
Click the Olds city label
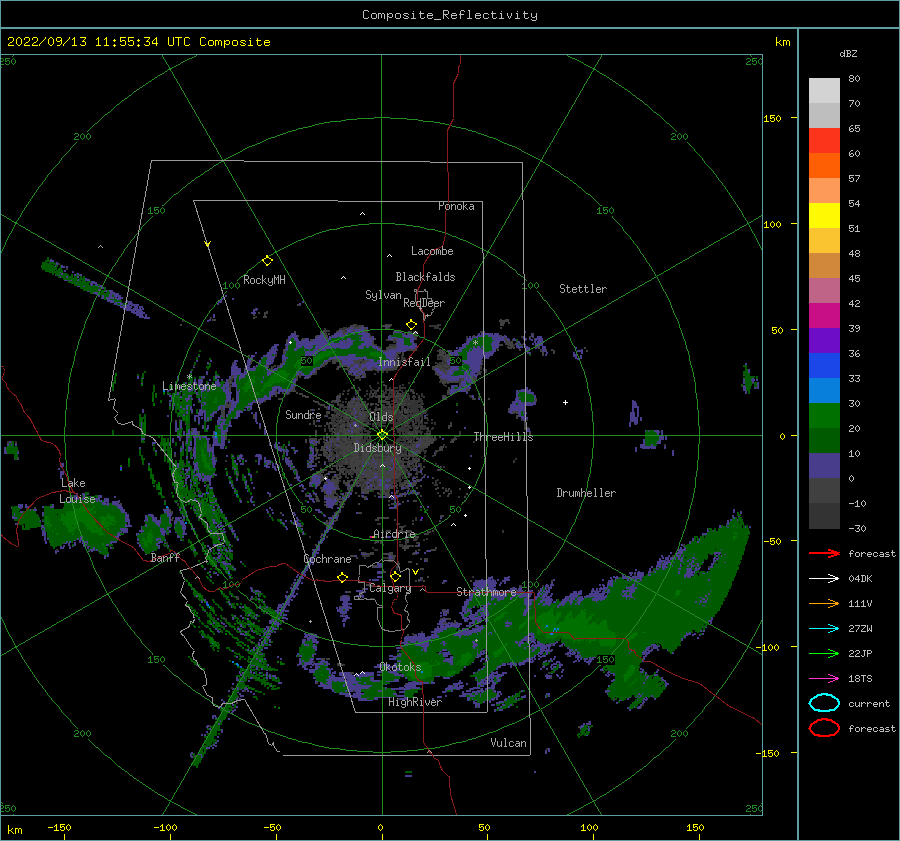[381, 417]
